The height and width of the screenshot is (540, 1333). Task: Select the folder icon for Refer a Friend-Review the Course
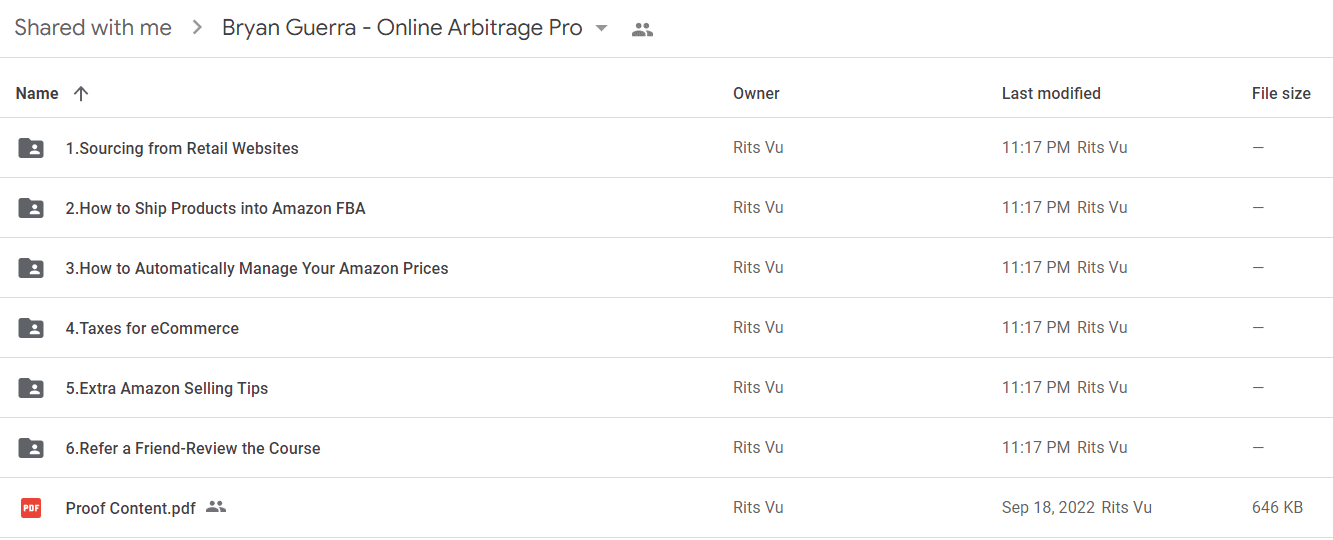[x=31, y=448]
